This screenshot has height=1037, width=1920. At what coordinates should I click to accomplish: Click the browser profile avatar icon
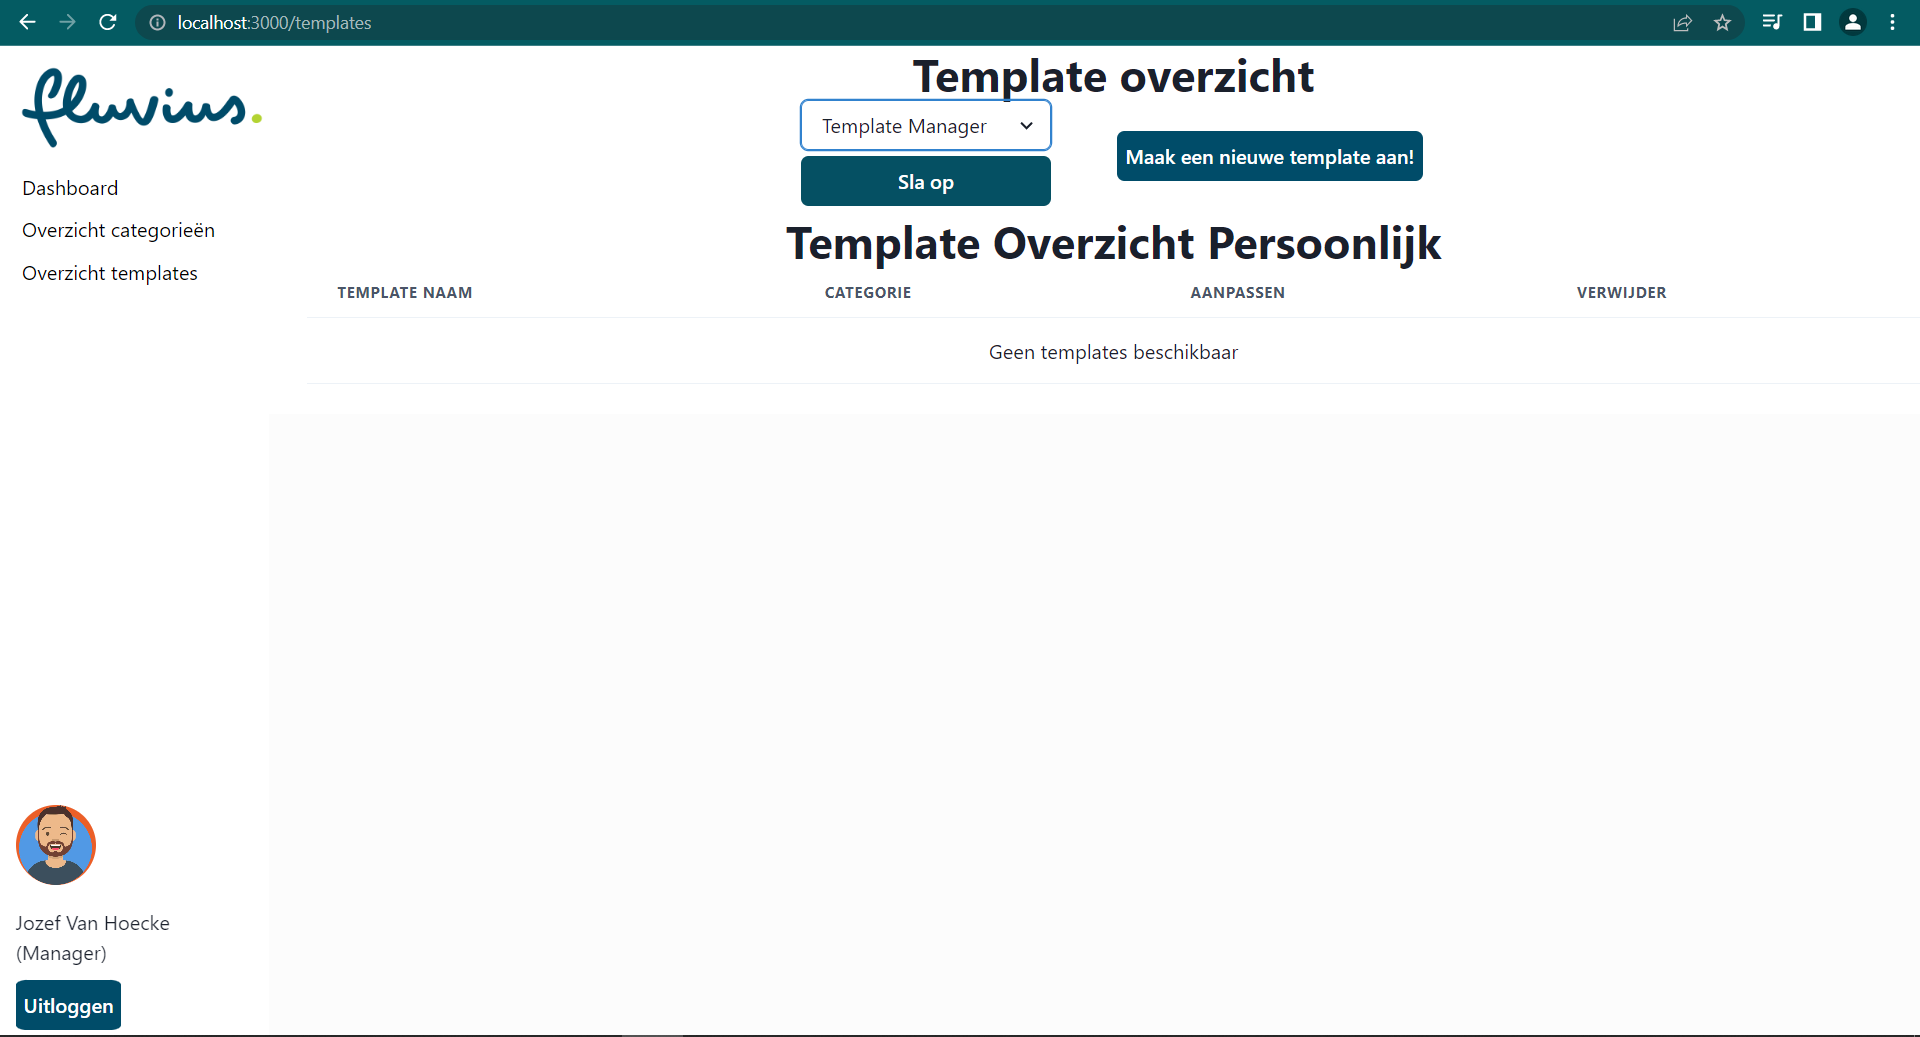point(1852,22)
